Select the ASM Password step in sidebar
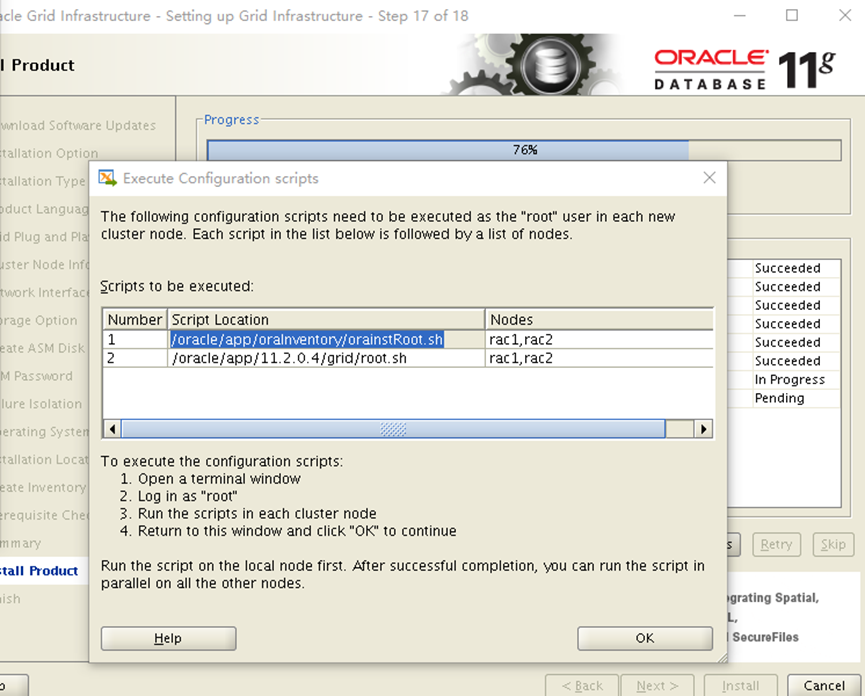Screen dimensions: 865x696 tap(36, 376)
